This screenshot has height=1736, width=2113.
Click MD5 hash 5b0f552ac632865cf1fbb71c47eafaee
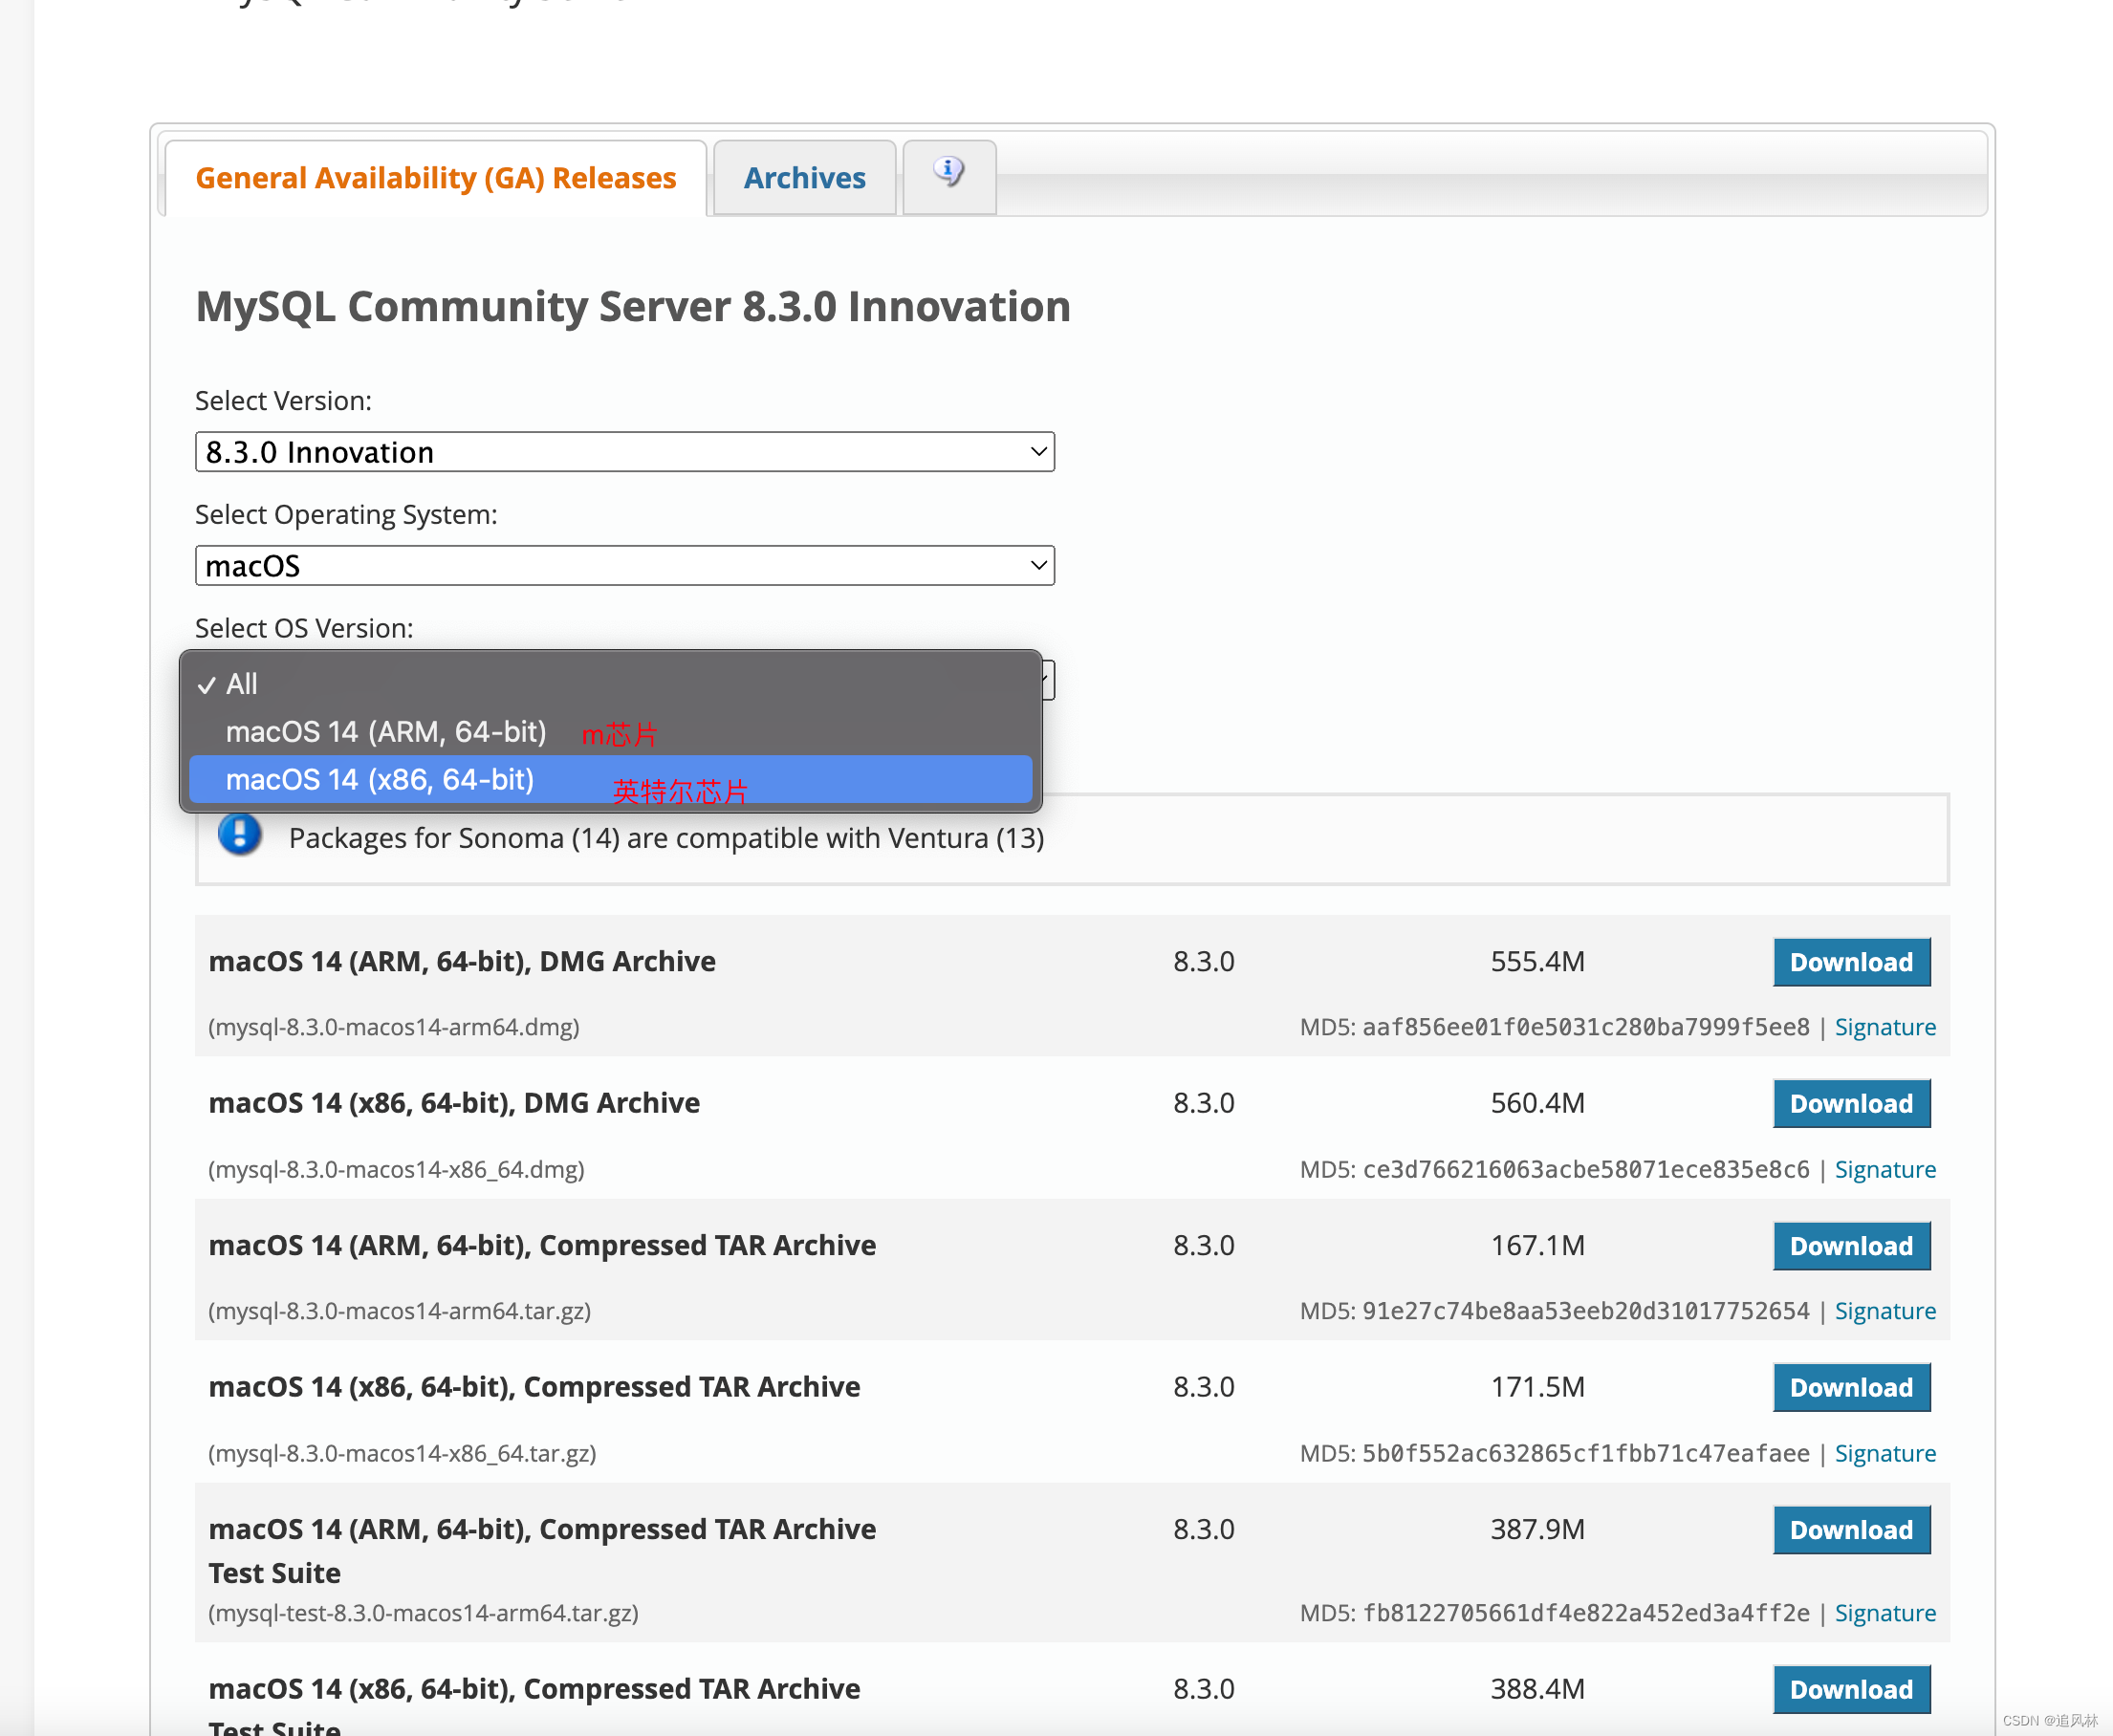pyautogui.click(x=1586, y=1453)
